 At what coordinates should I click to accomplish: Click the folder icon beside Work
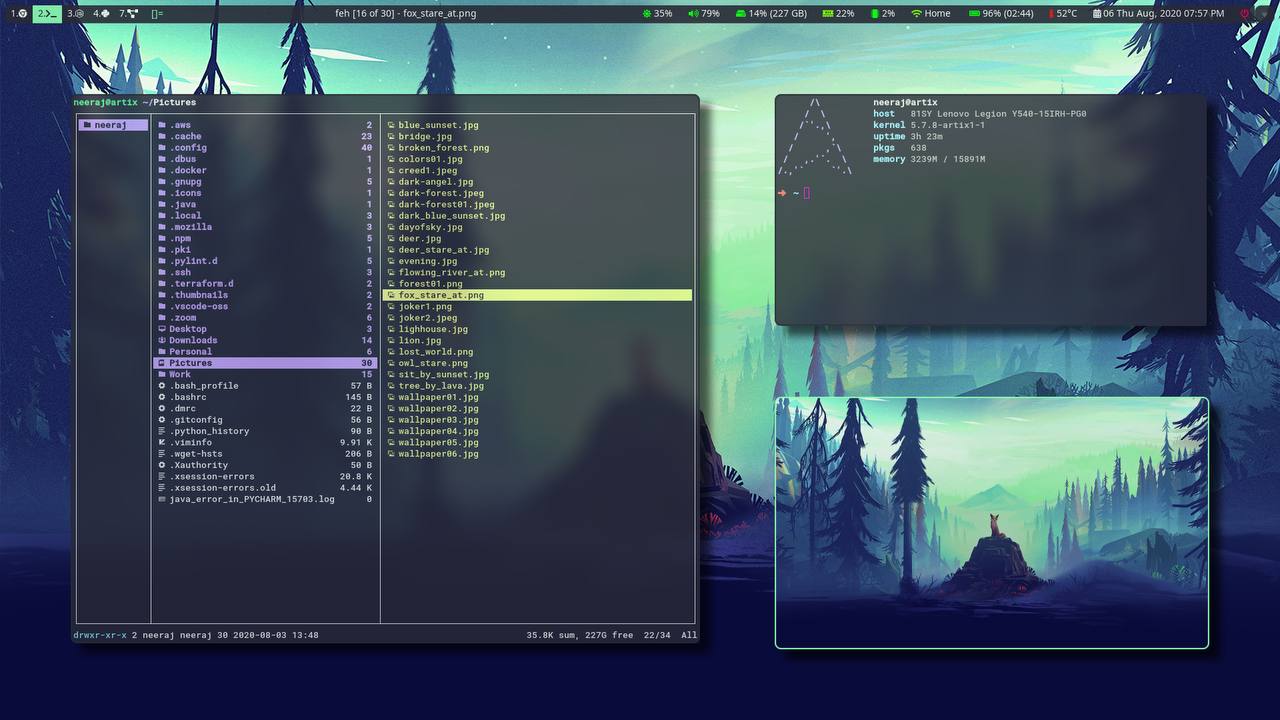click(x=162, y=374)
